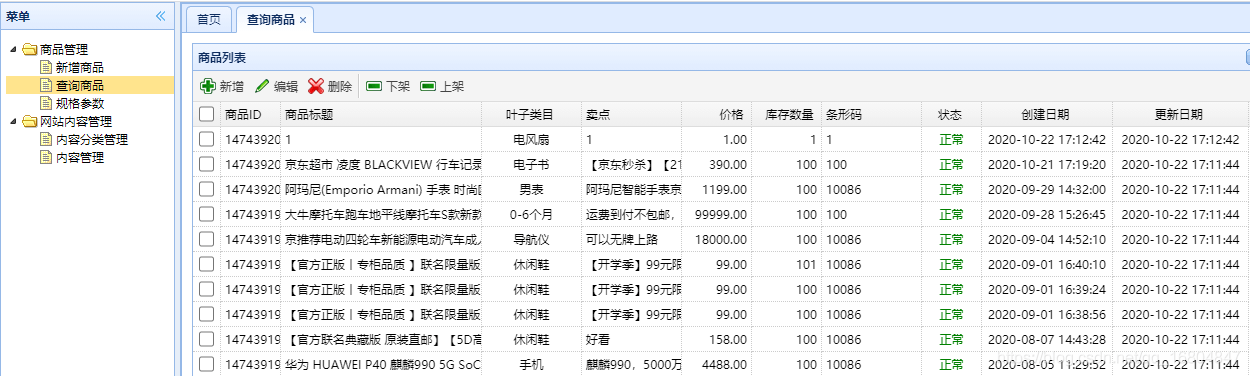
Task: Click 正常 status in the 电风扇 row
Action: 951,140
